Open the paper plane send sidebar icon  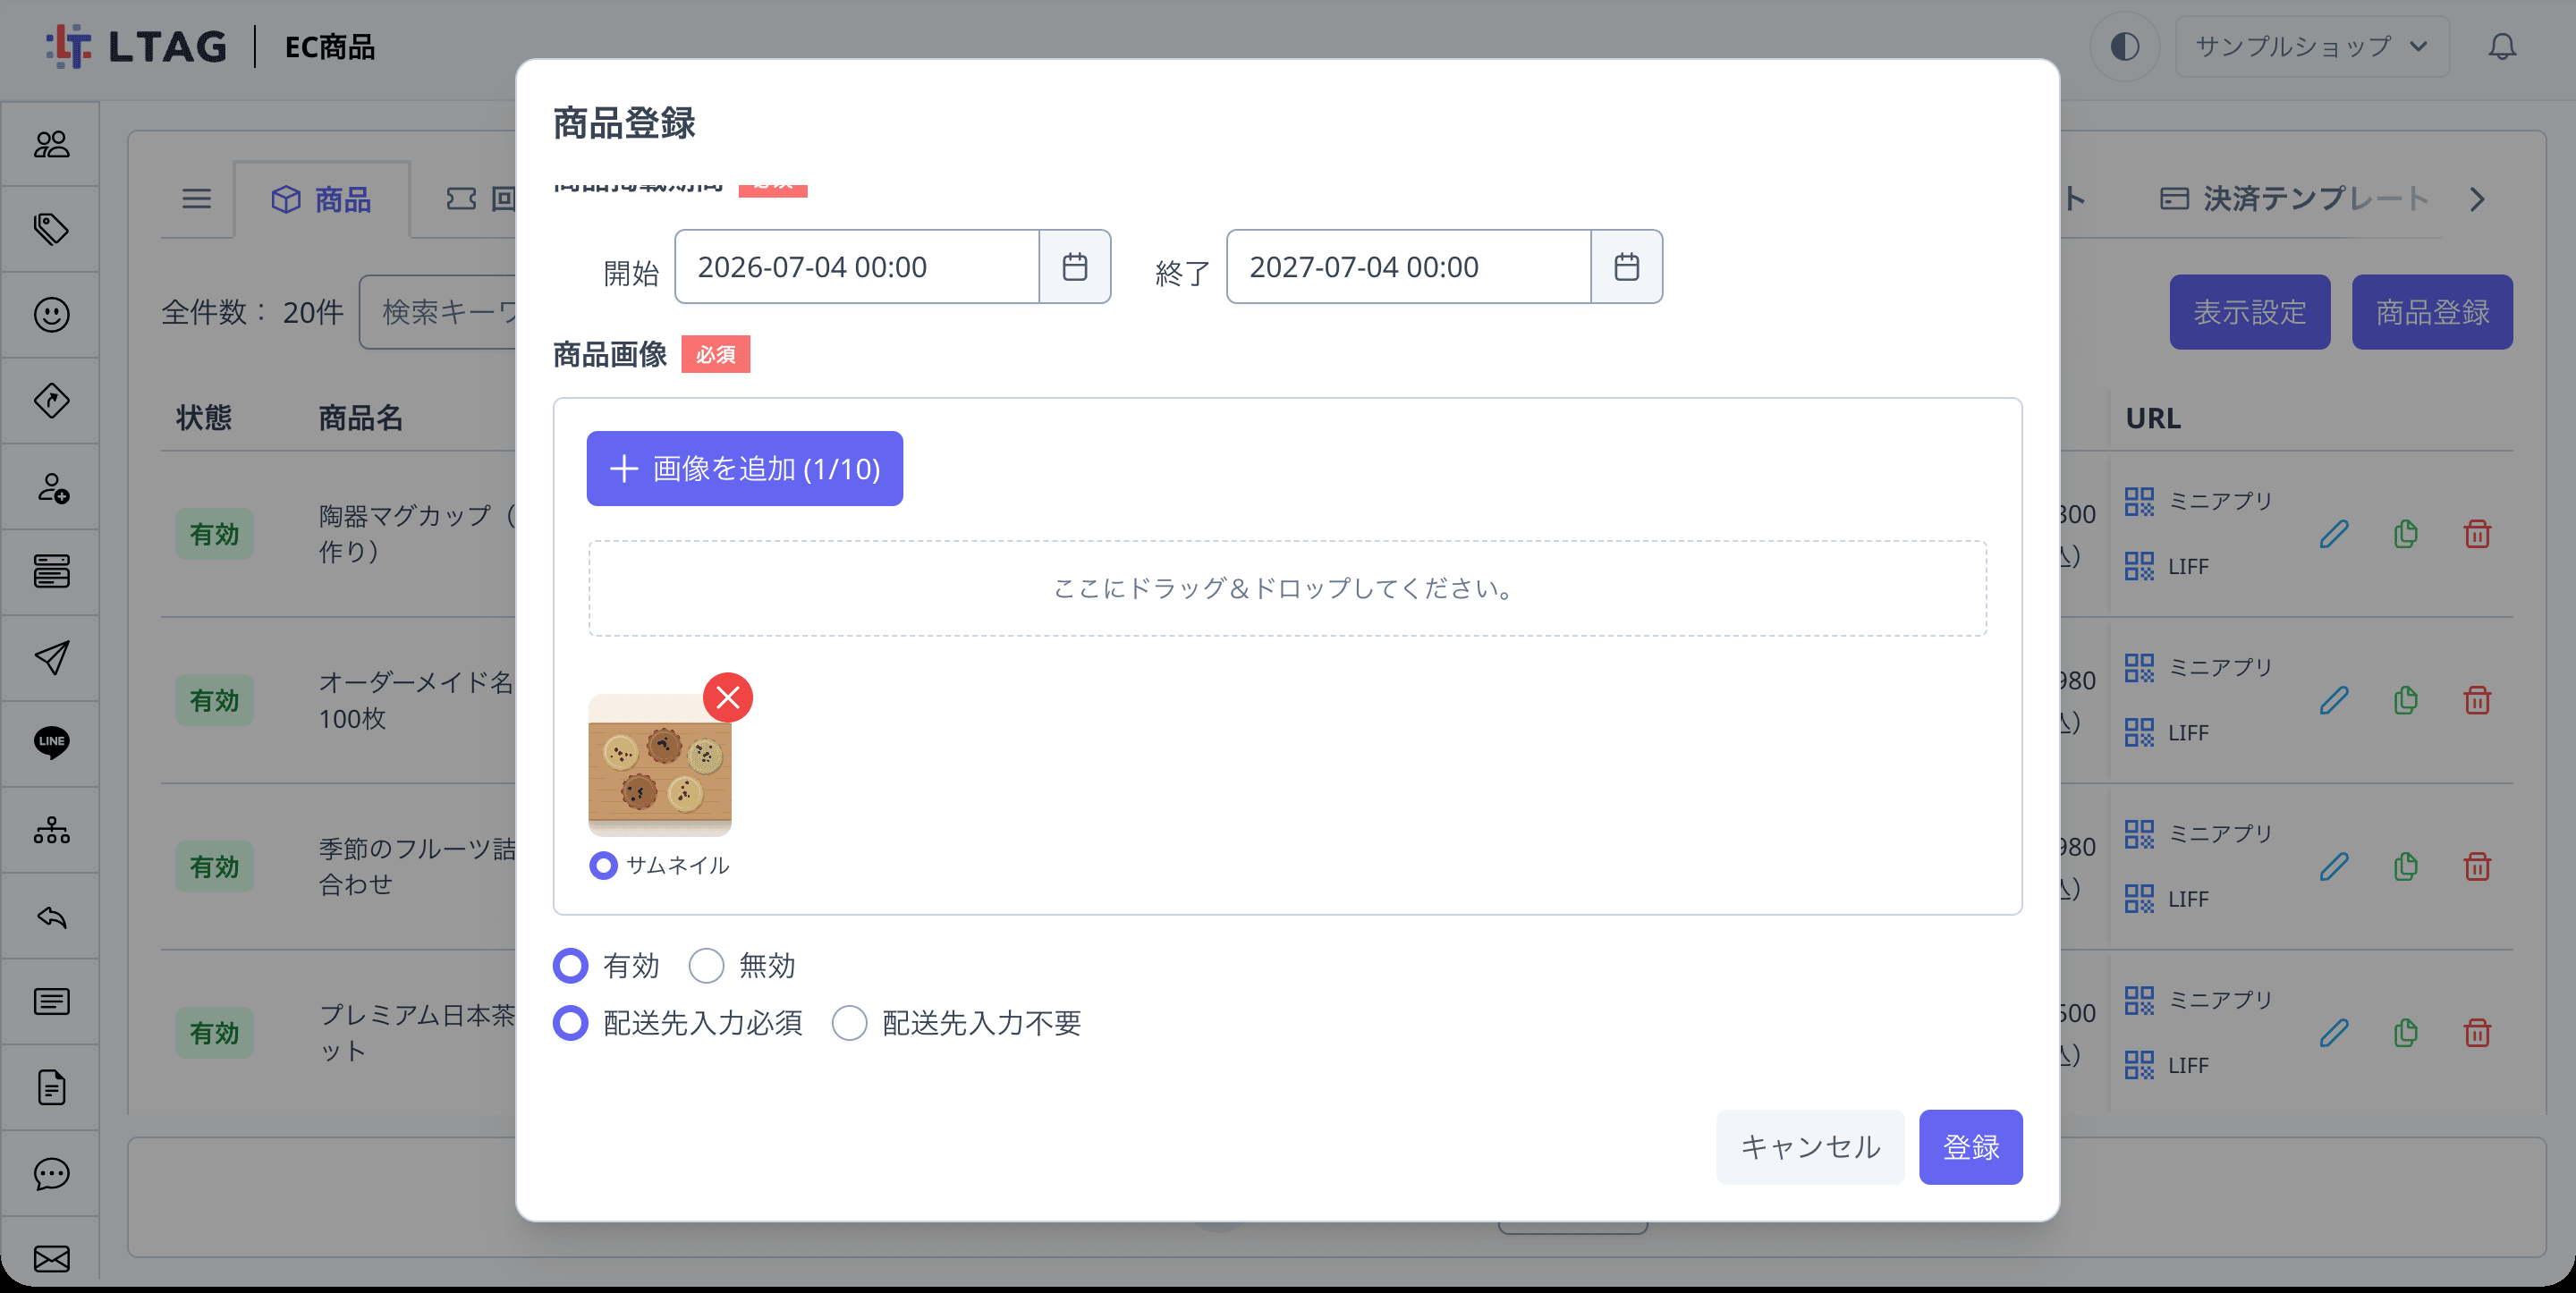[51, 658]
